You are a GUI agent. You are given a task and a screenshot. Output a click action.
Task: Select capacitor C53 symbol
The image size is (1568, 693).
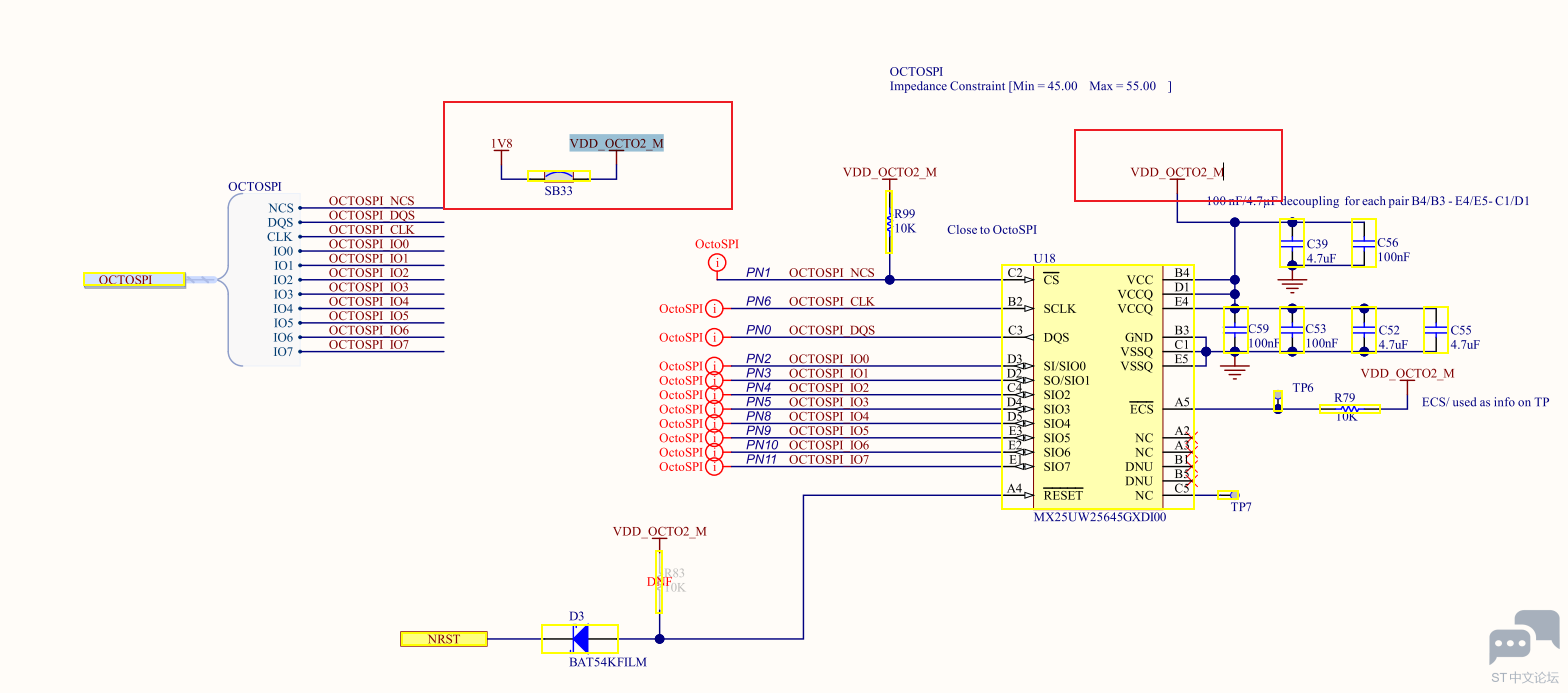1292,330
